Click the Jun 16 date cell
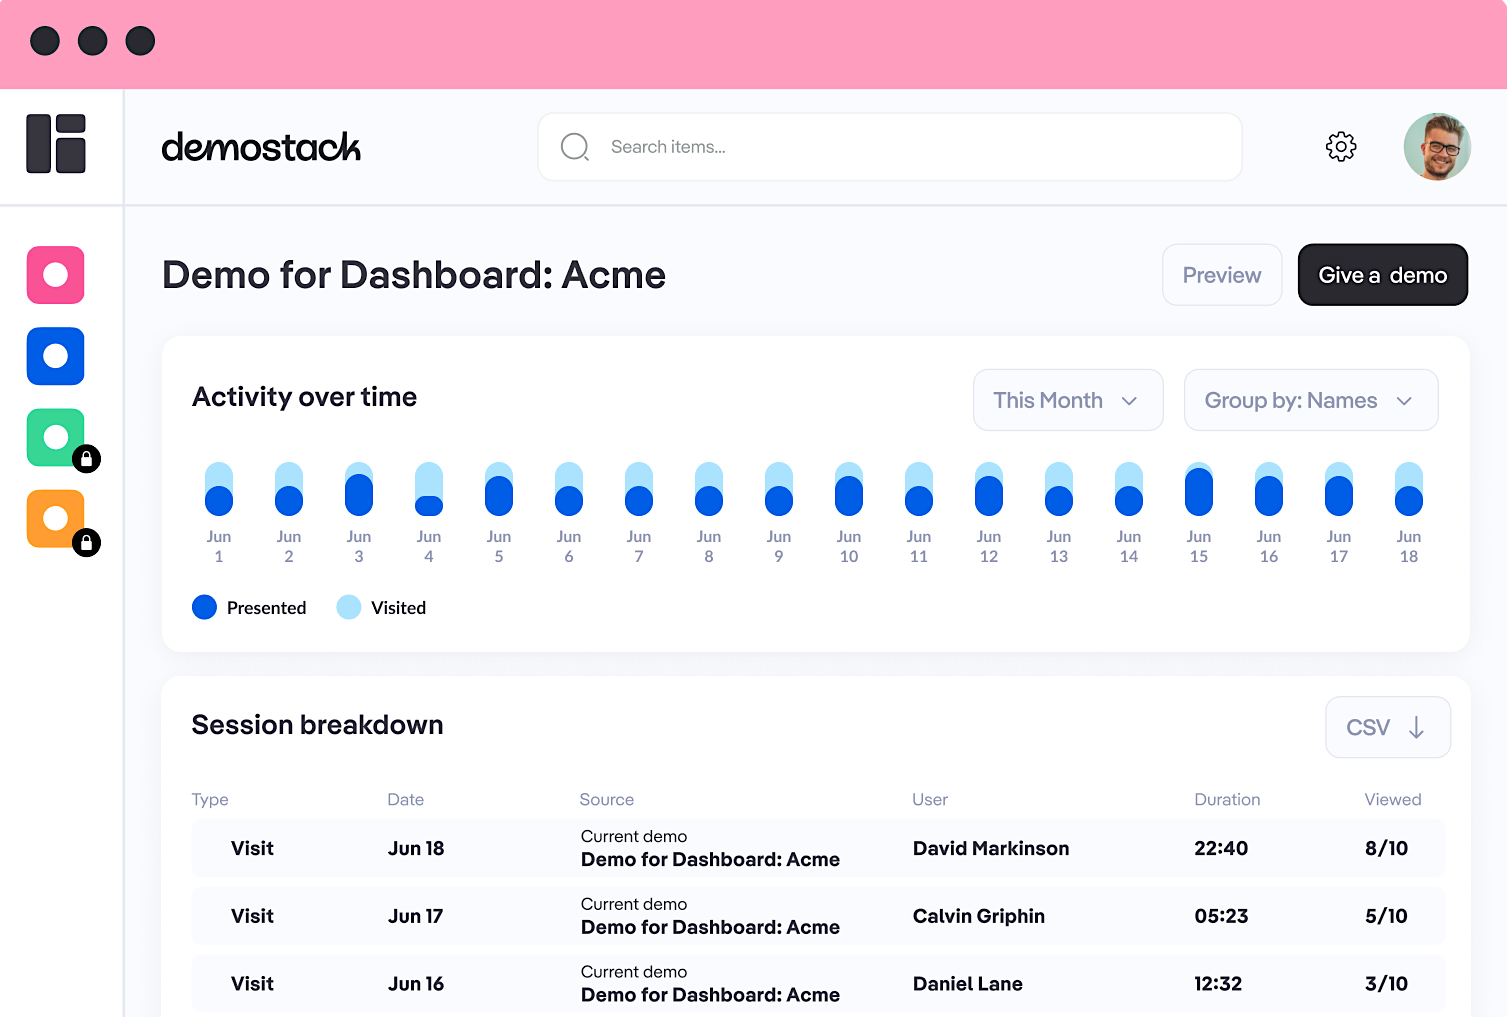 pos(416,984)
